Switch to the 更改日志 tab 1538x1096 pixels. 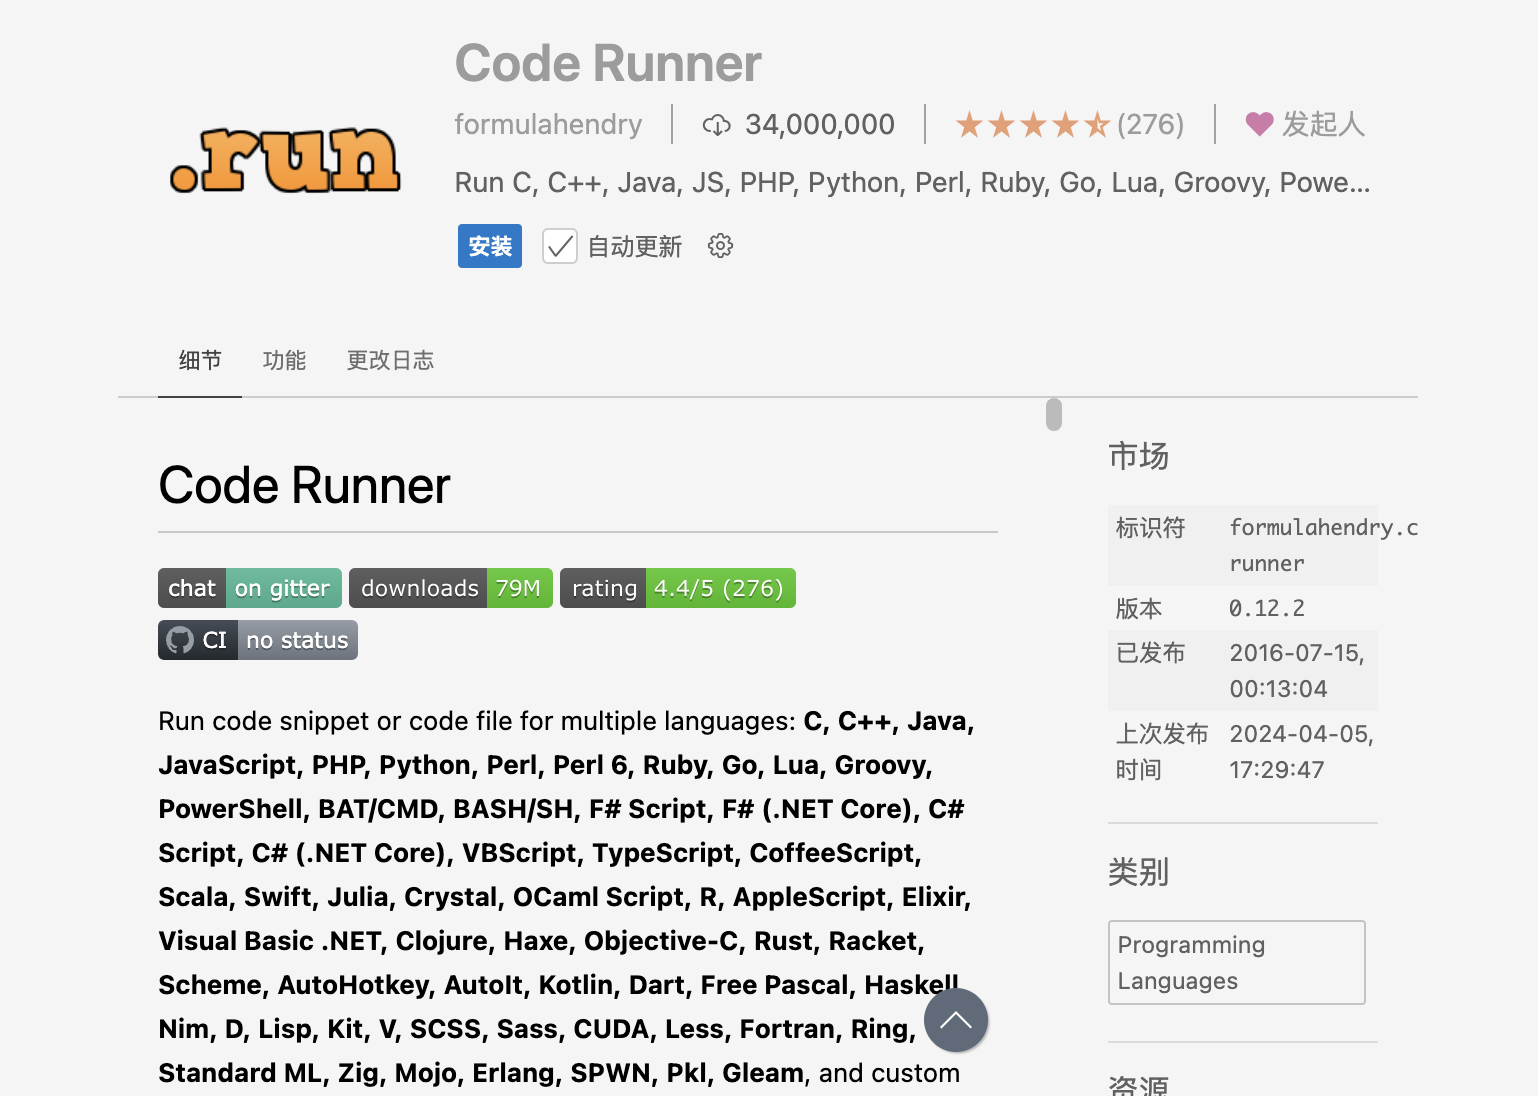[390, 360]
